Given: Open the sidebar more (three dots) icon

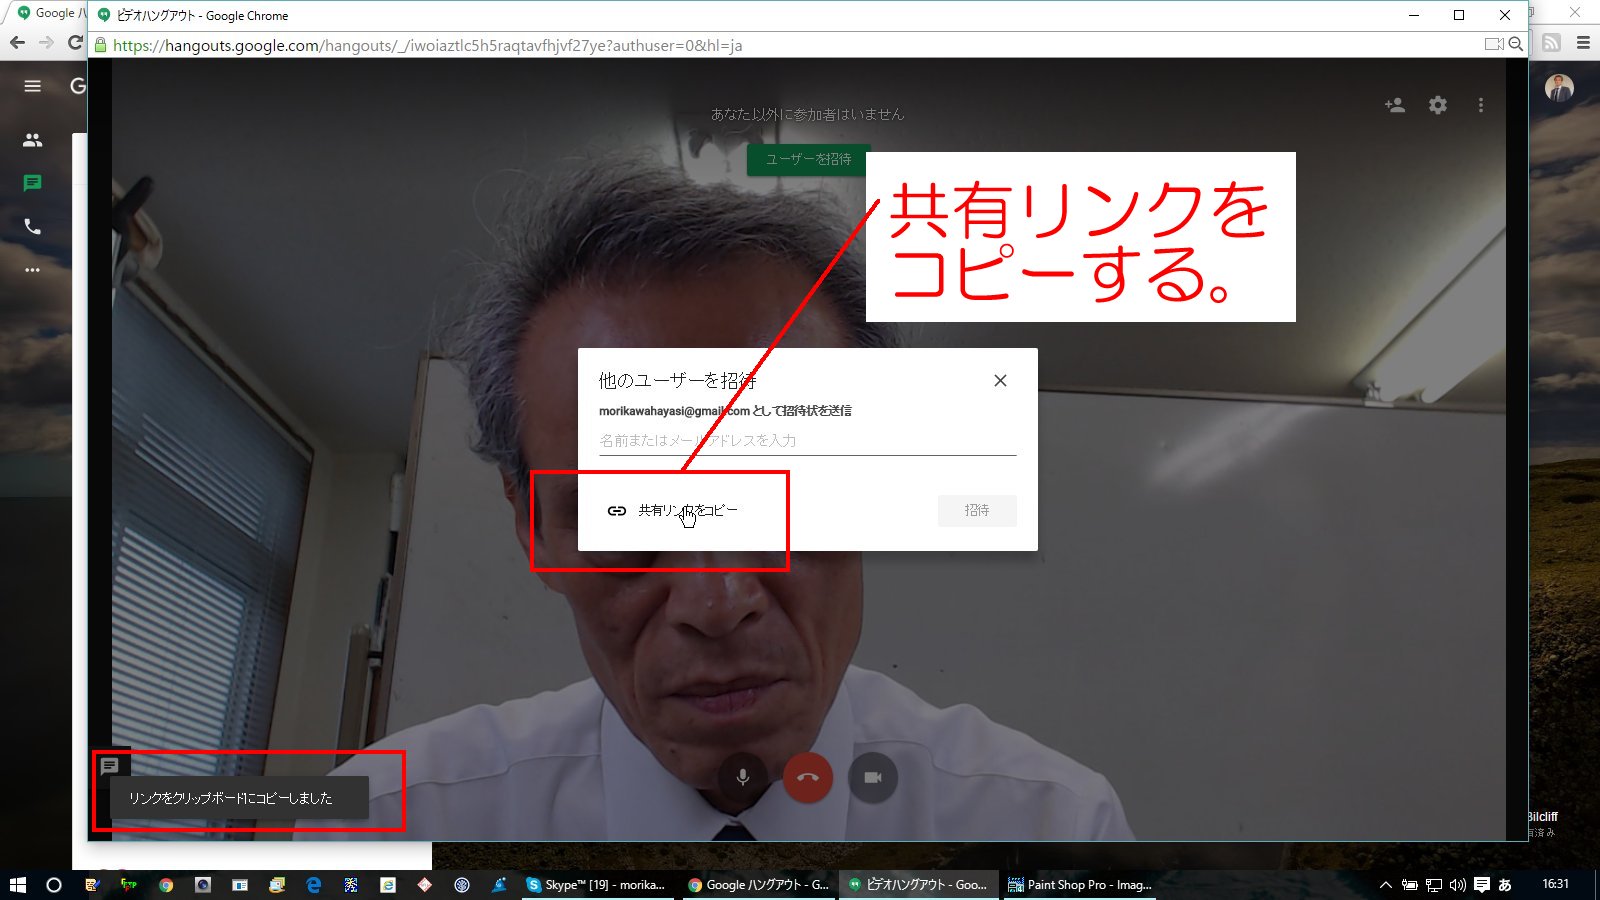Looking at the screenshot, I should (33, 270).
